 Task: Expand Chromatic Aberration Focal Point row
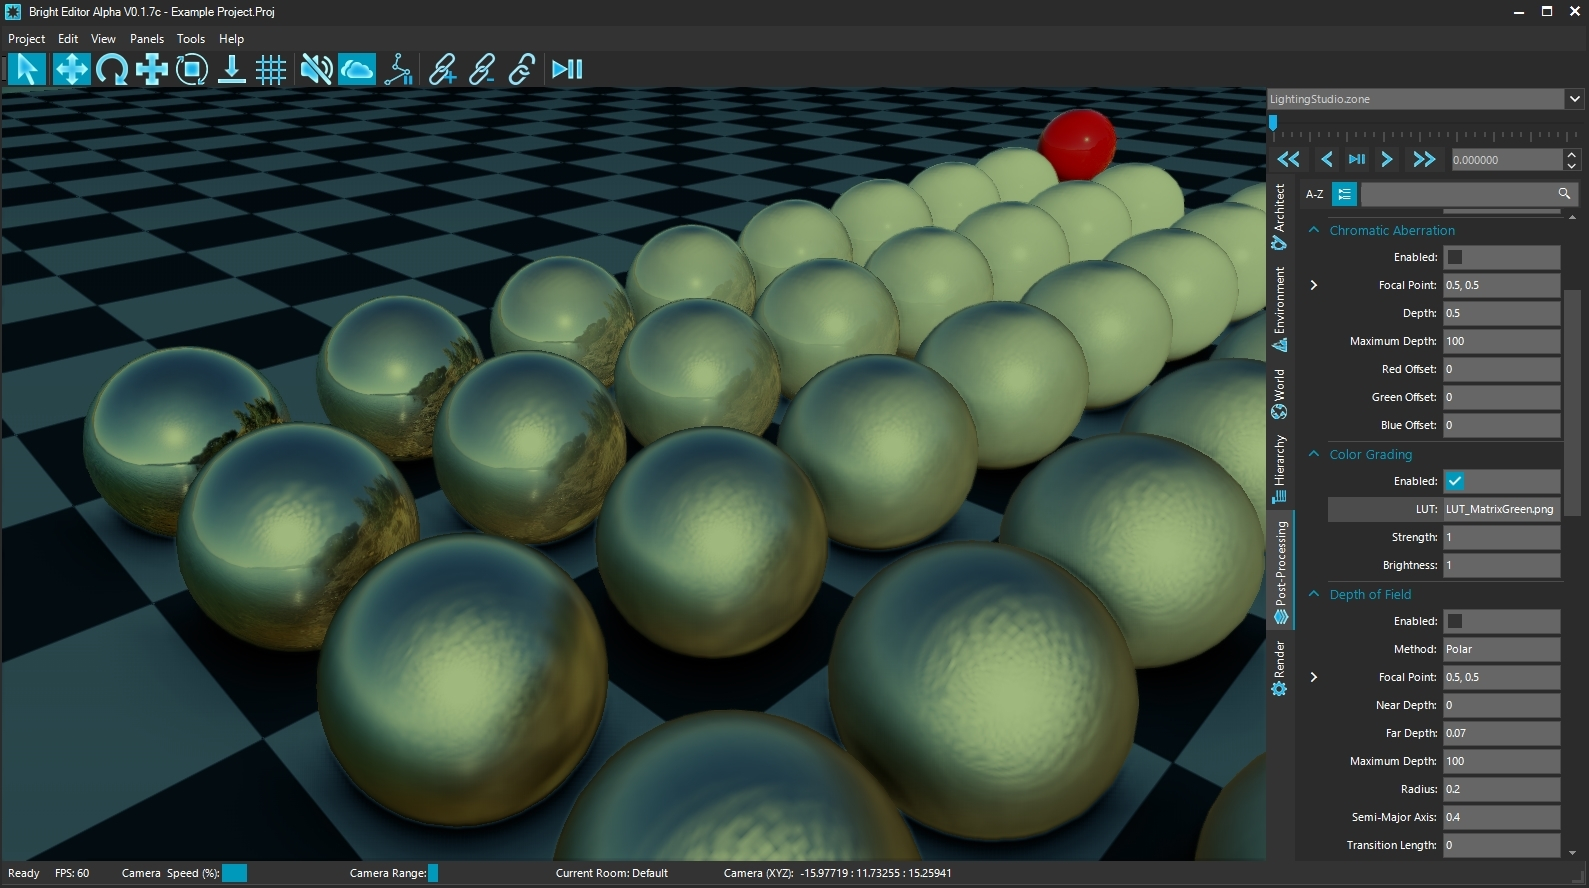[x=1314, y=285]
